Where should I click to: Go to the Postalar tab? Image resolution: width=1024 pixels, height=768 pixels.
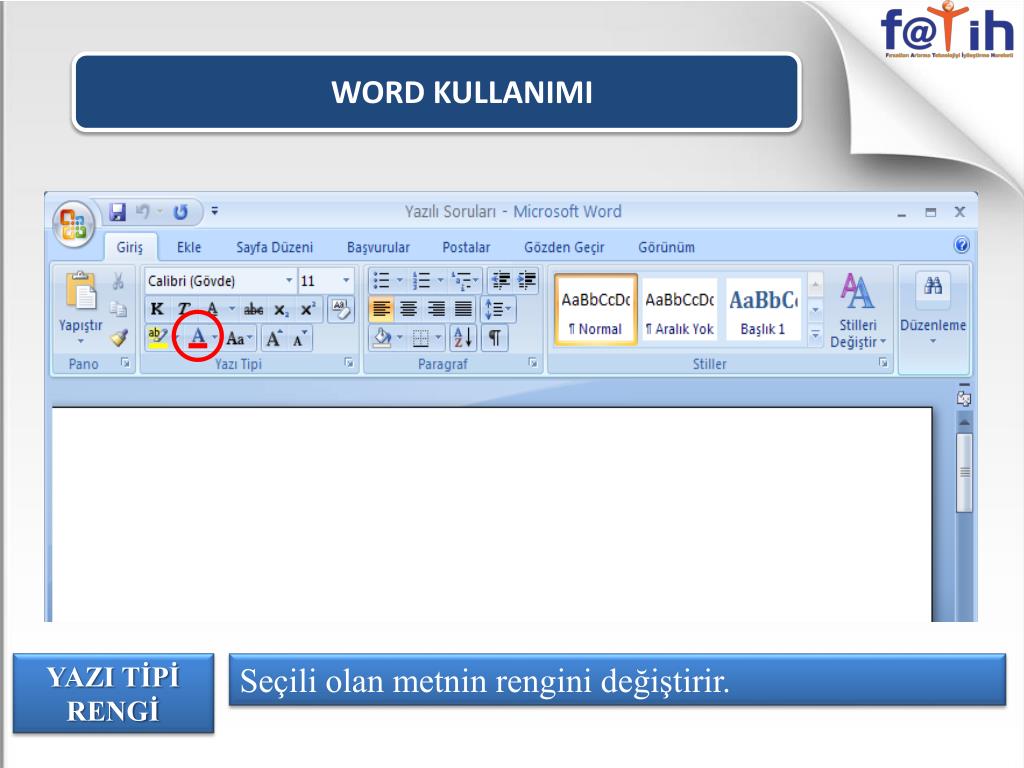466,248
